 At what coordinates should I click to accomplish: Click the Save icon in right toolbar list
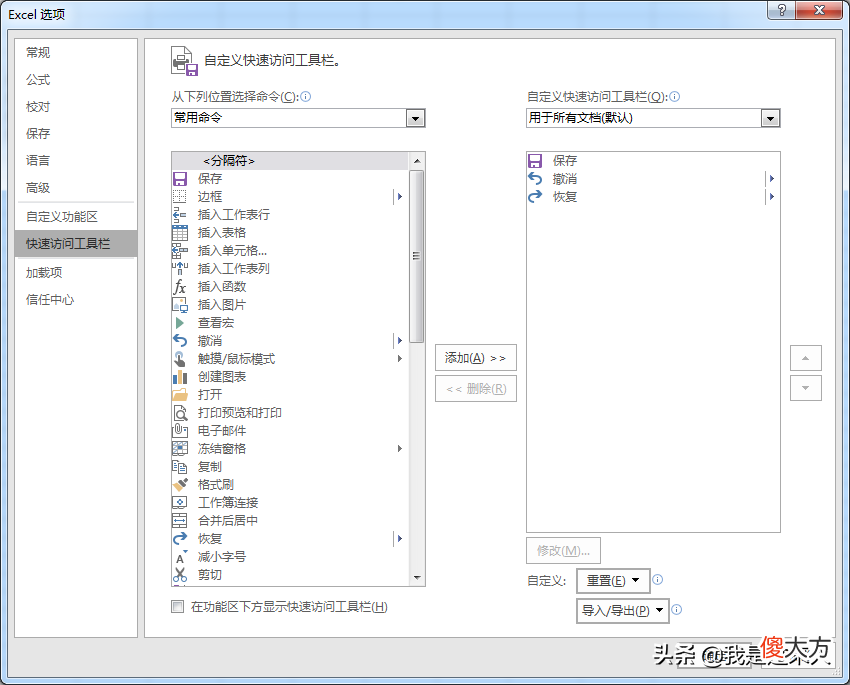pos(535,160)
